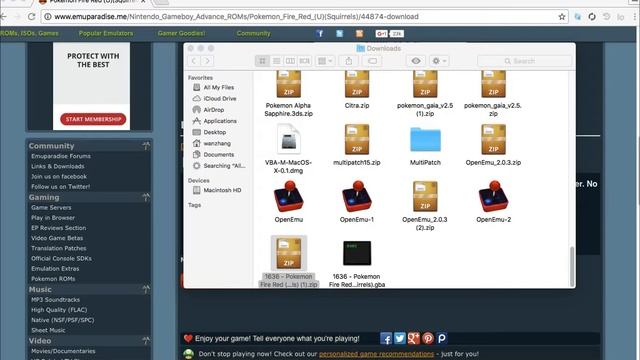Select the MultiPatch folder
This screenshot has height=360, width=640.
[425, 140]
